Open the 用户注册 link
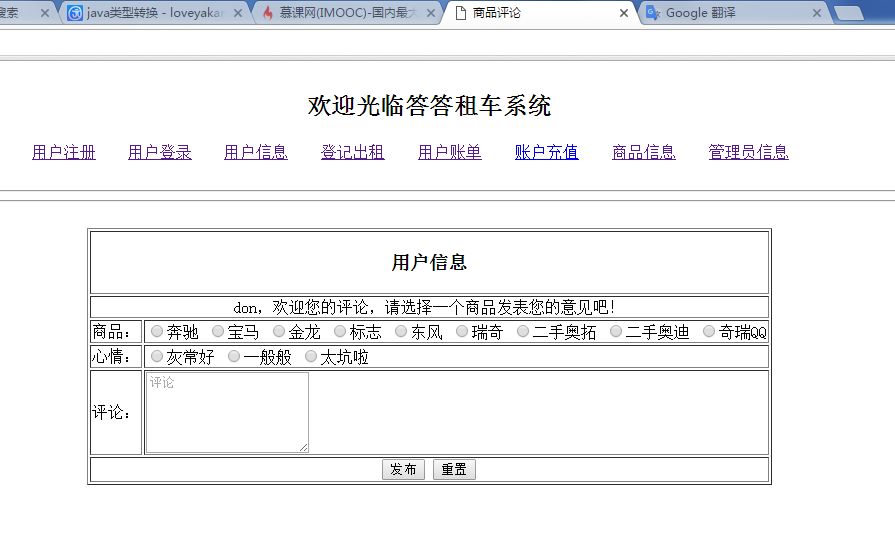Screen dimensions: 895x549 point(64,152)
